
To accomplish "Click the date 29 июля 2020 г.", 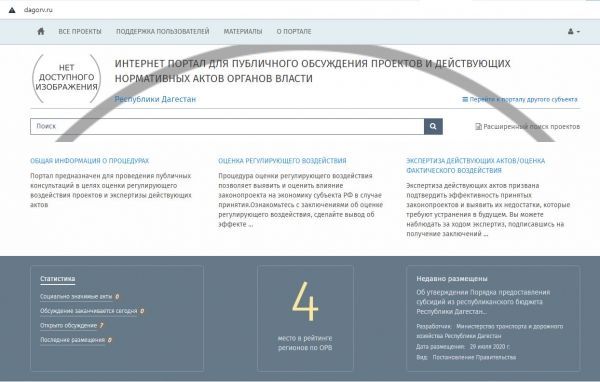I will 490,346.
